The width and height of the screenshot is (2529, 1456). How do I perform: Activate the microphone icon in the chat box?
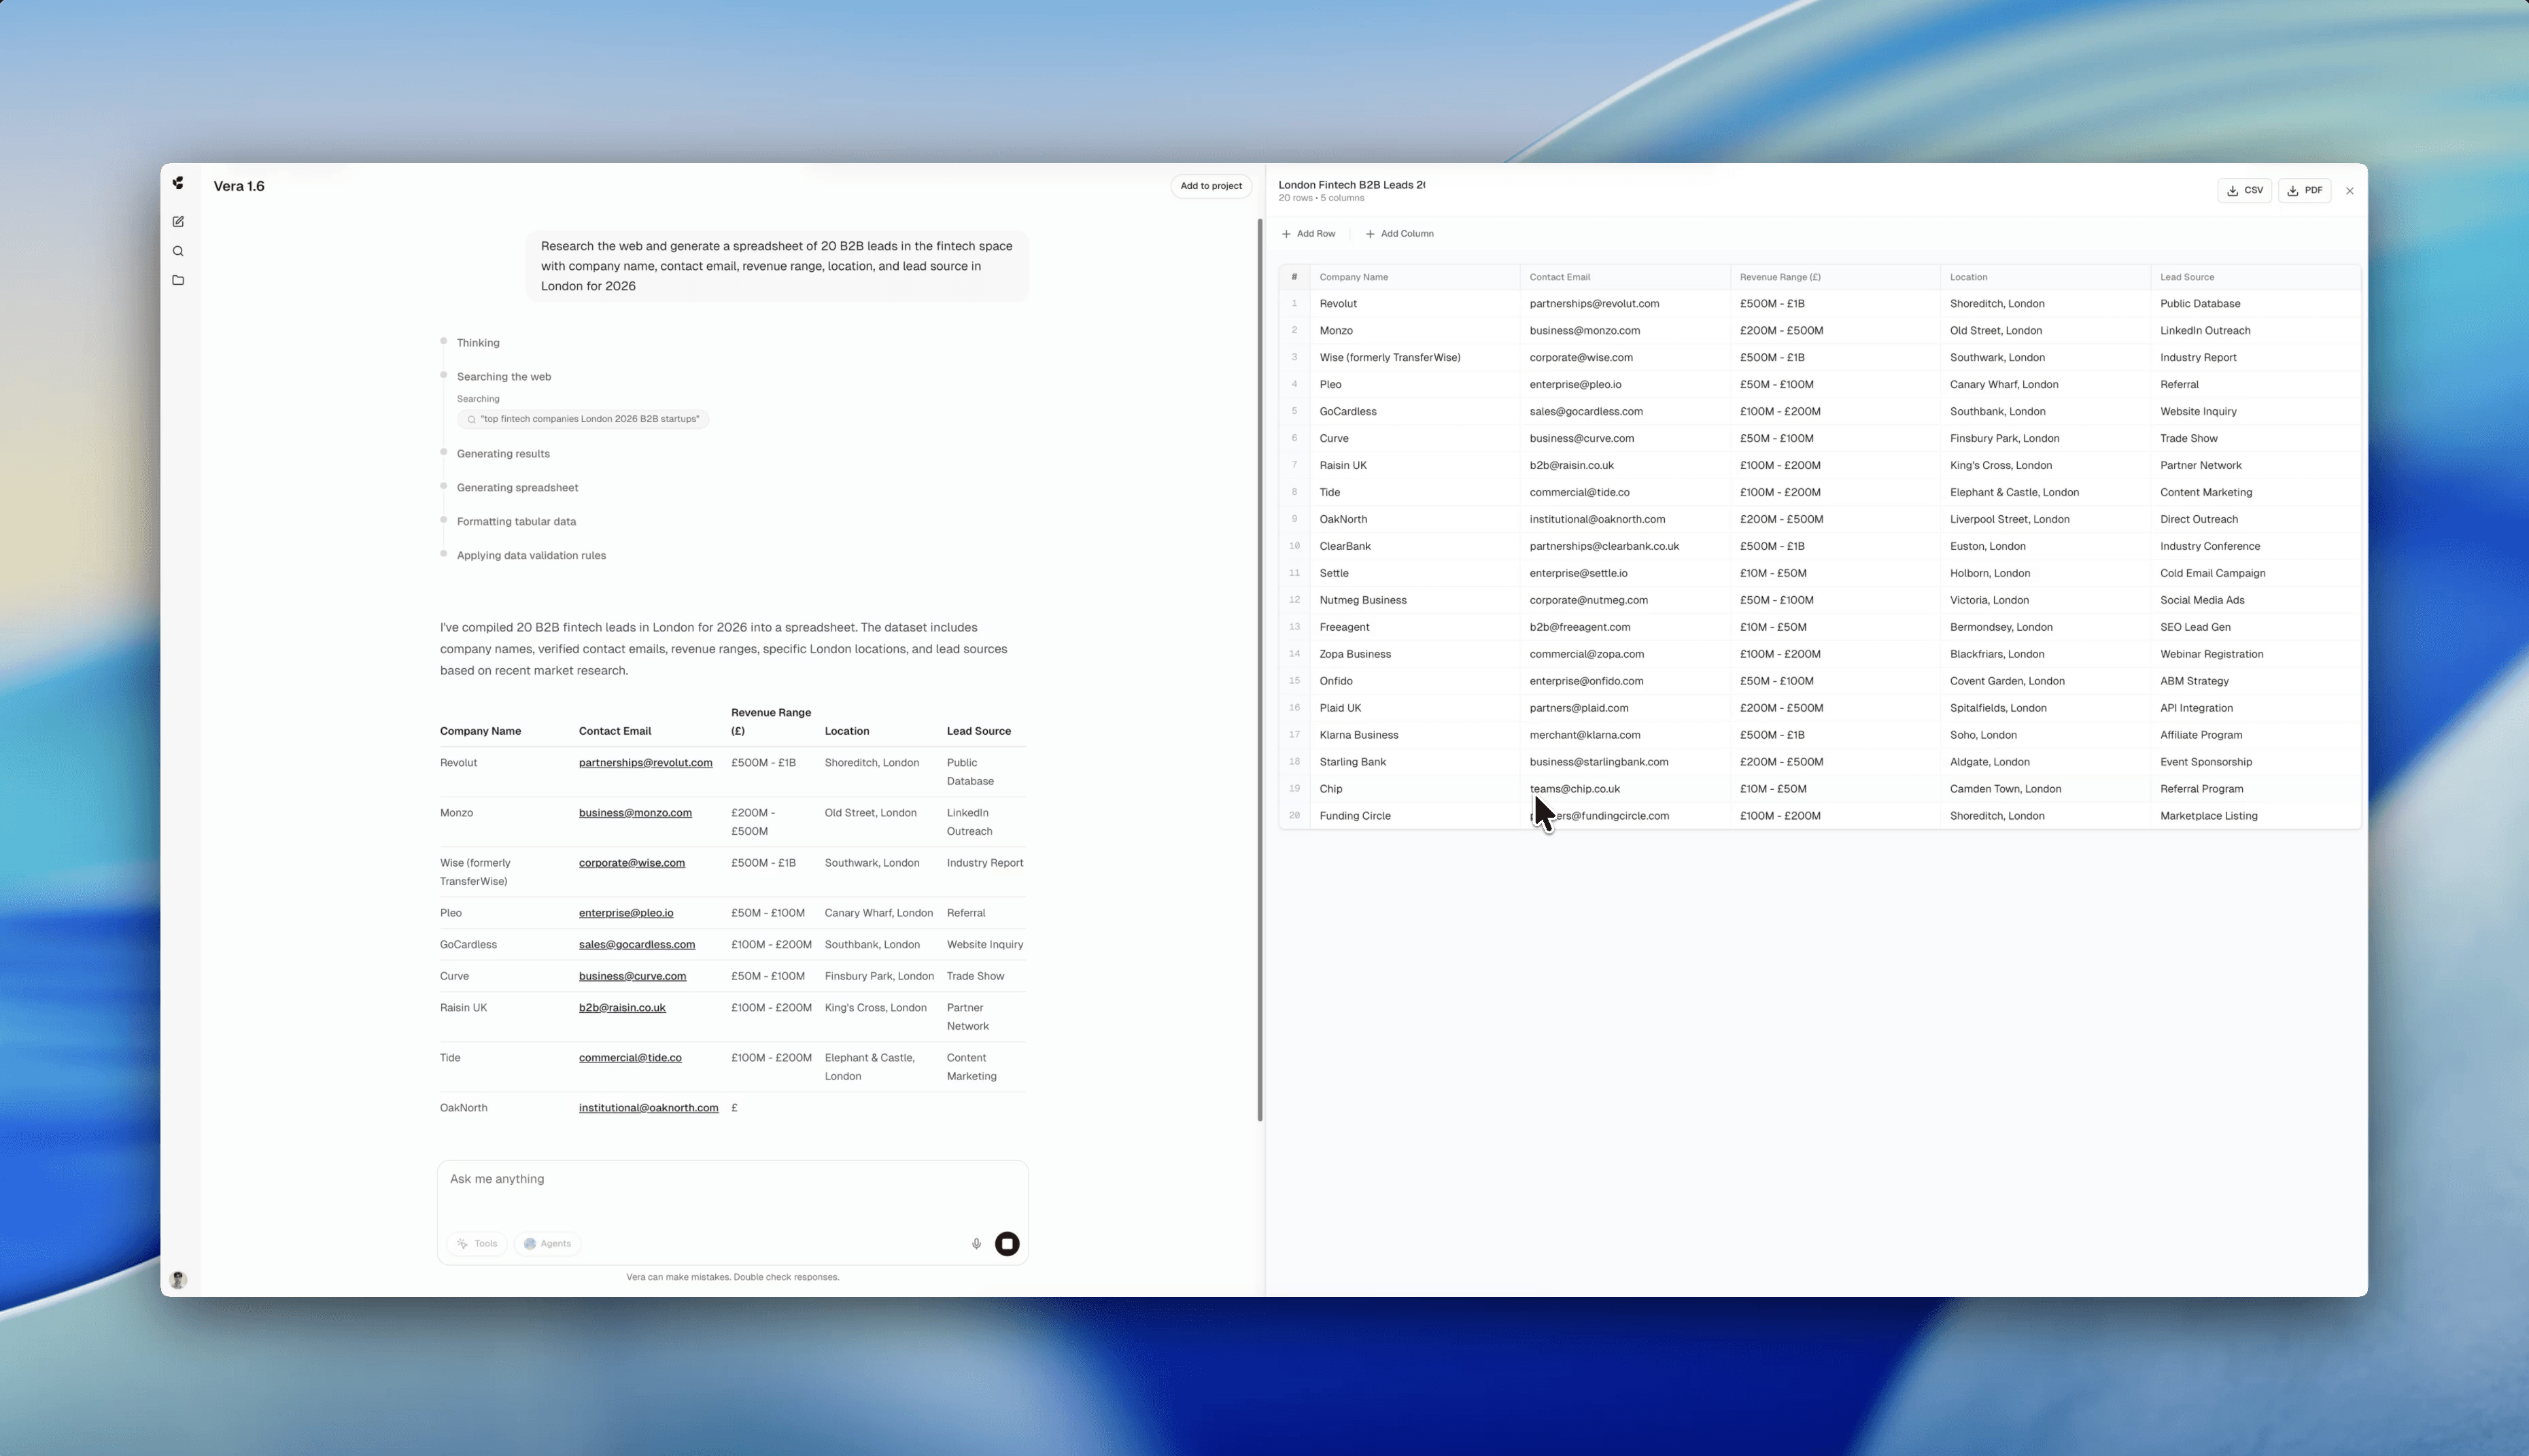click(x=976, y=1243)
